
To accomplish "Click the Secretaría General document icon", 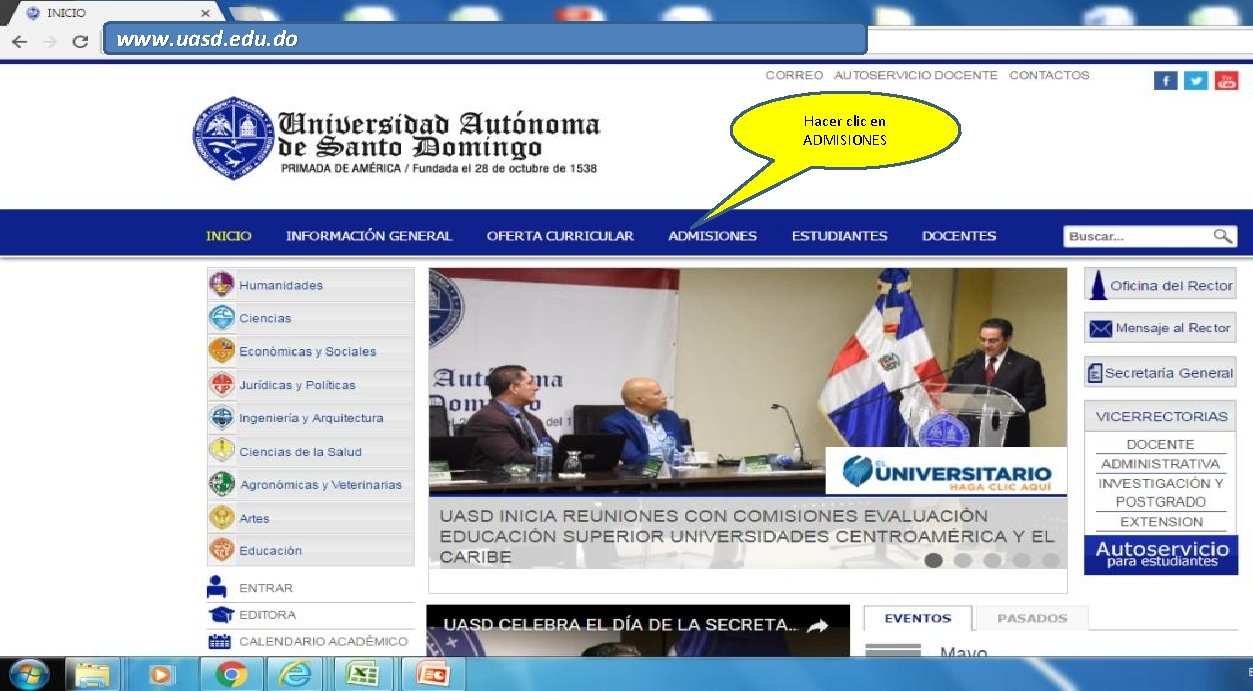I will pos(1095,373).
